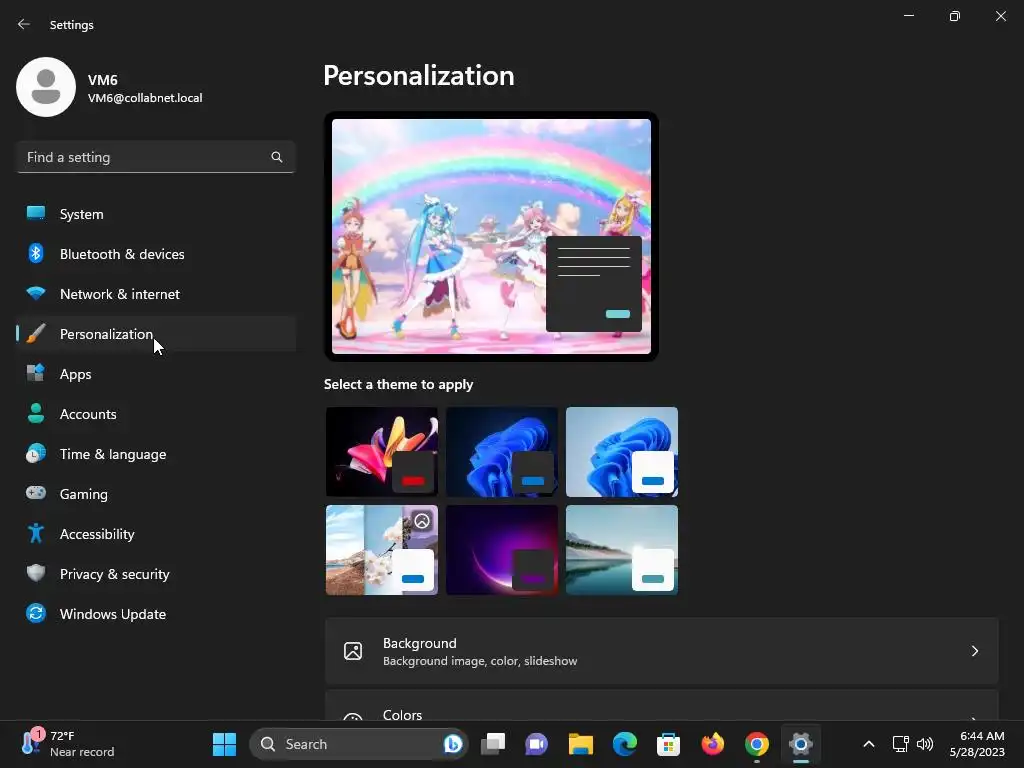
Task: Click the Apps icon in sidebar
Action: tap(36, 374)
